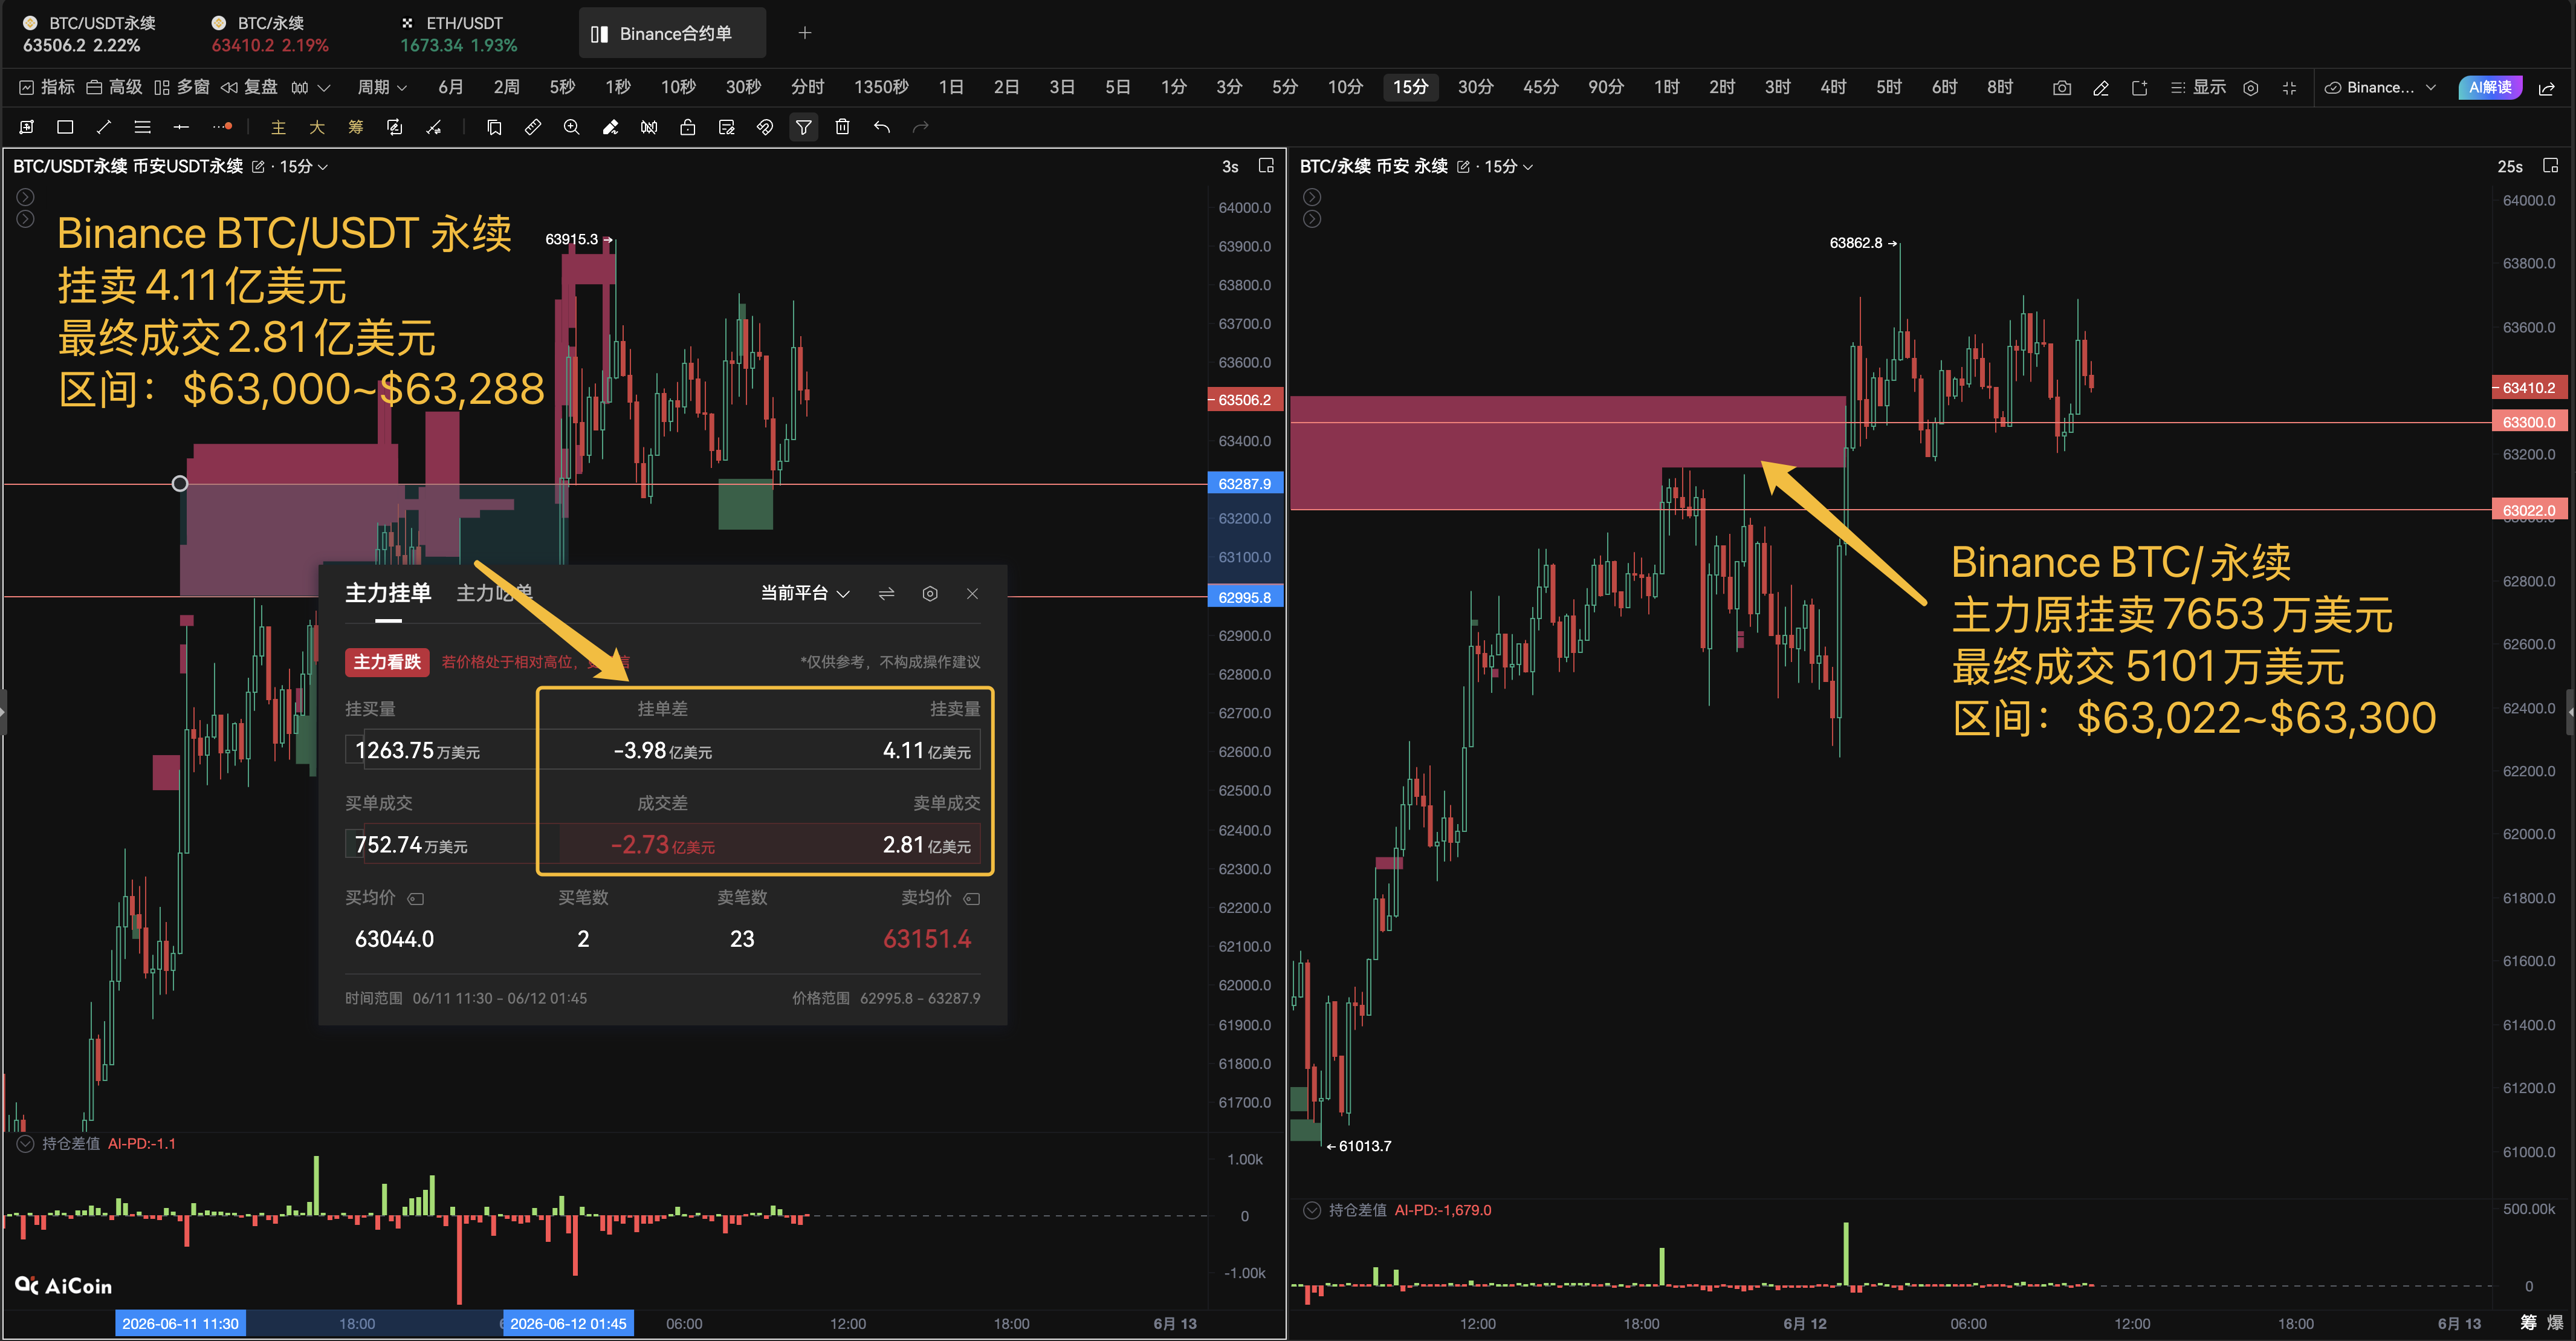Click the 63287.9 price label on axis
Image resolution: width=2576 pixels, height=1341 pixels.
coord(1245,484)
